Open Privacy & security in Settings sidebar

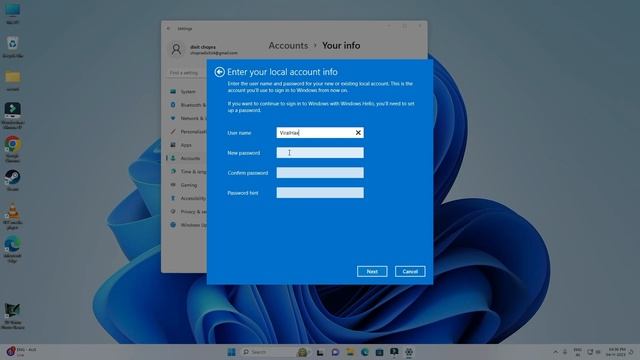186,212
